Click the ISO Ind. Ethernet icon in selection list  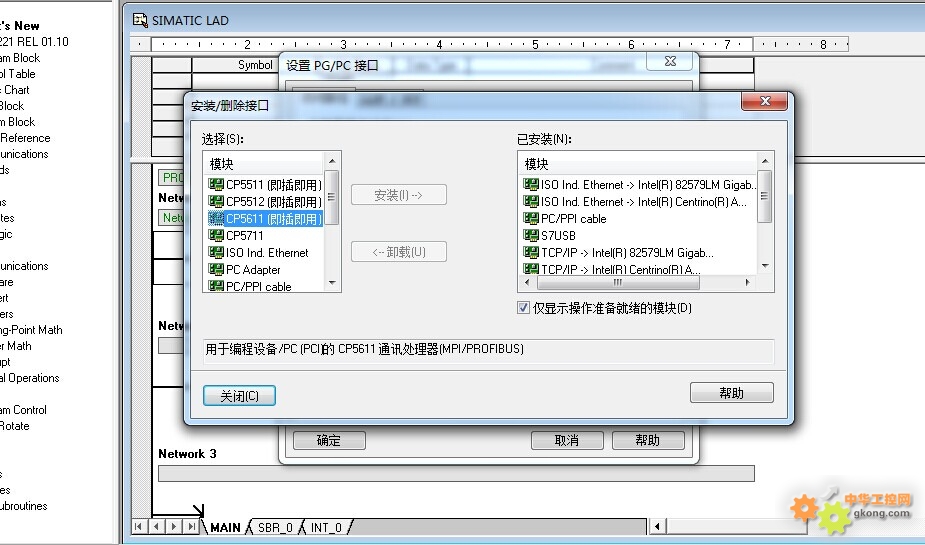click(216, 252)
